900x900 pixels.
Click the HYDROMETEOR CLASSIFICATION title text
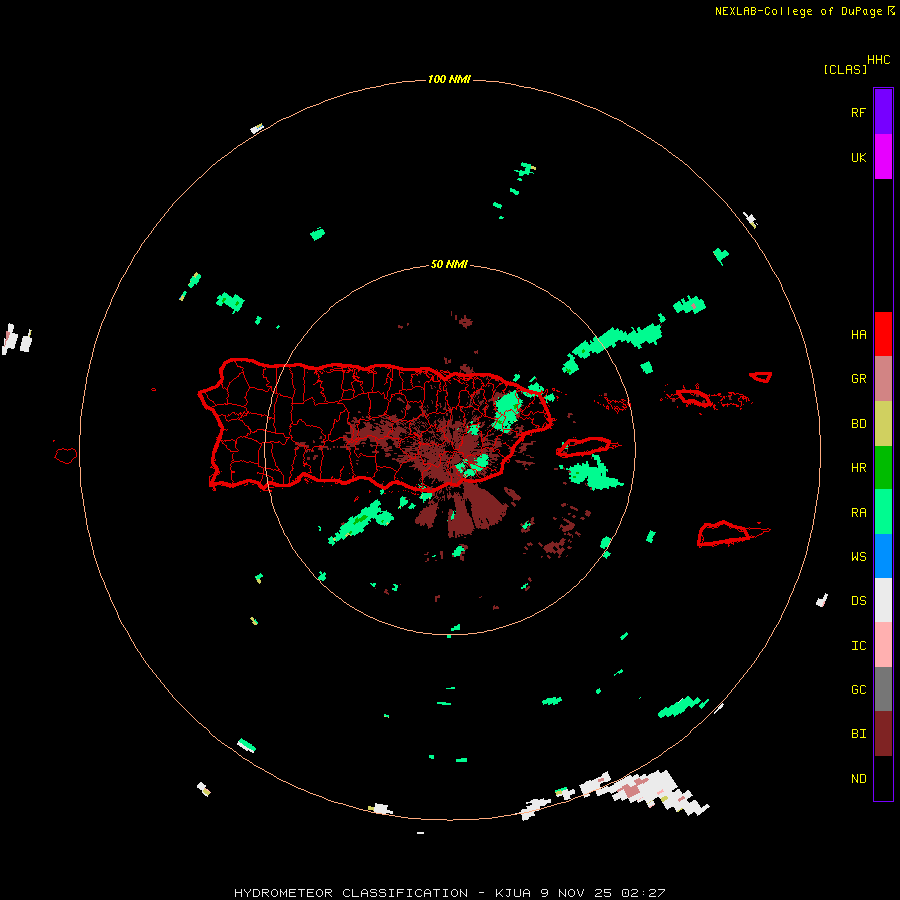351,893
